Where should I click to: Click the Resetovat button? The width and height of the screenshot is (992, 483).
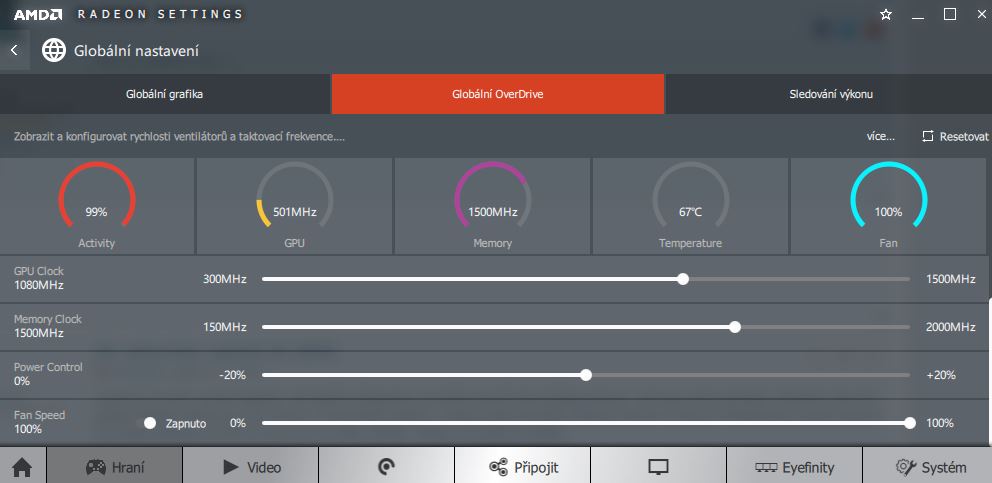(x=955, y=136)
